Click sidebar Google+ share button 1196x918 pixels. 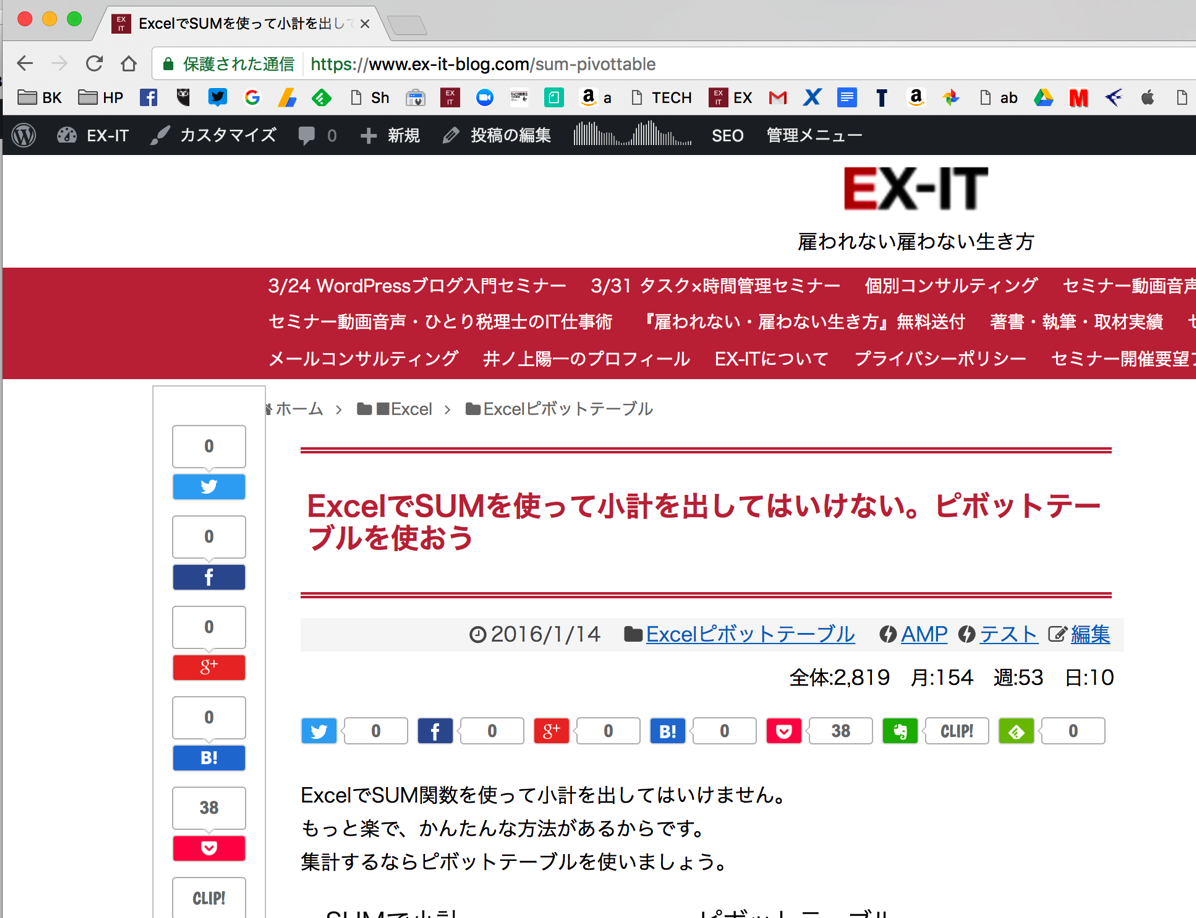tap(209, 668)
